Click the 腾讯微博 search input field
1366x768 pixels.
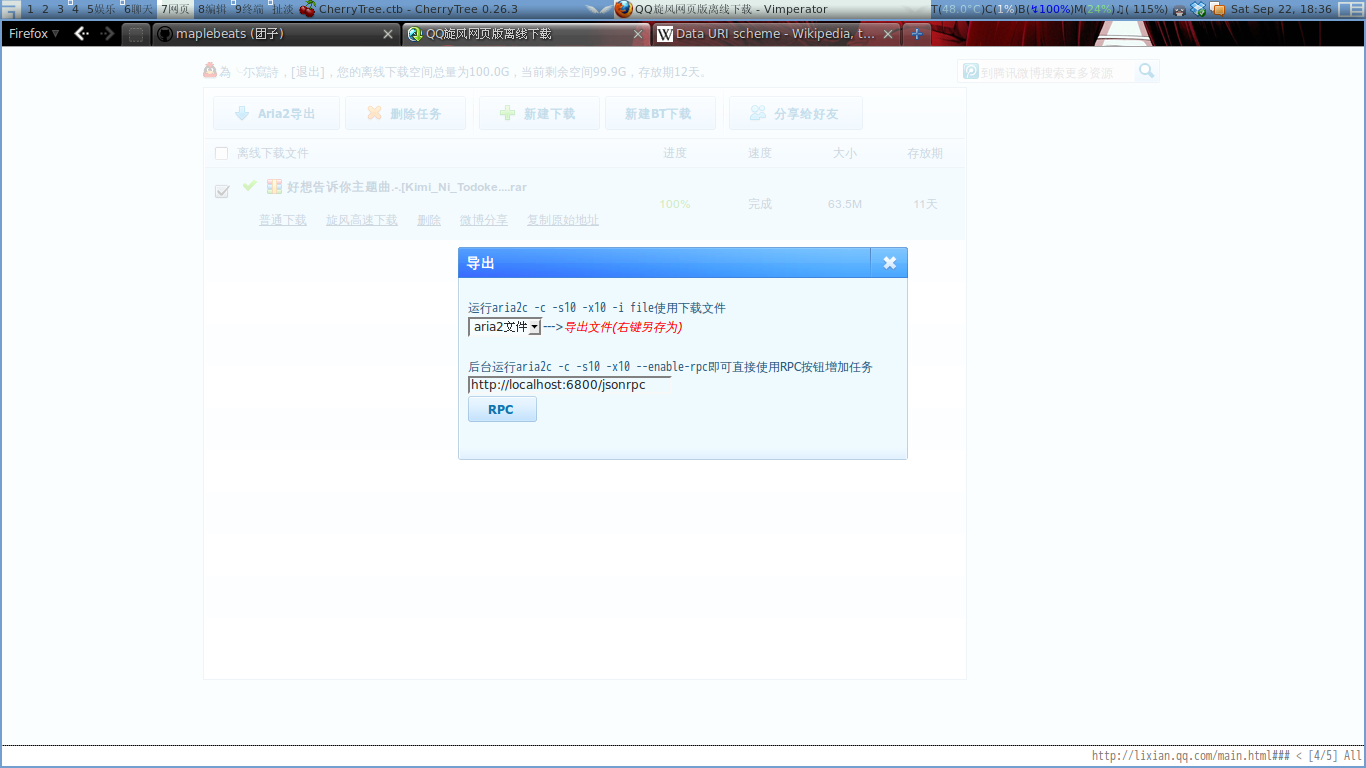click(1056, 72)
